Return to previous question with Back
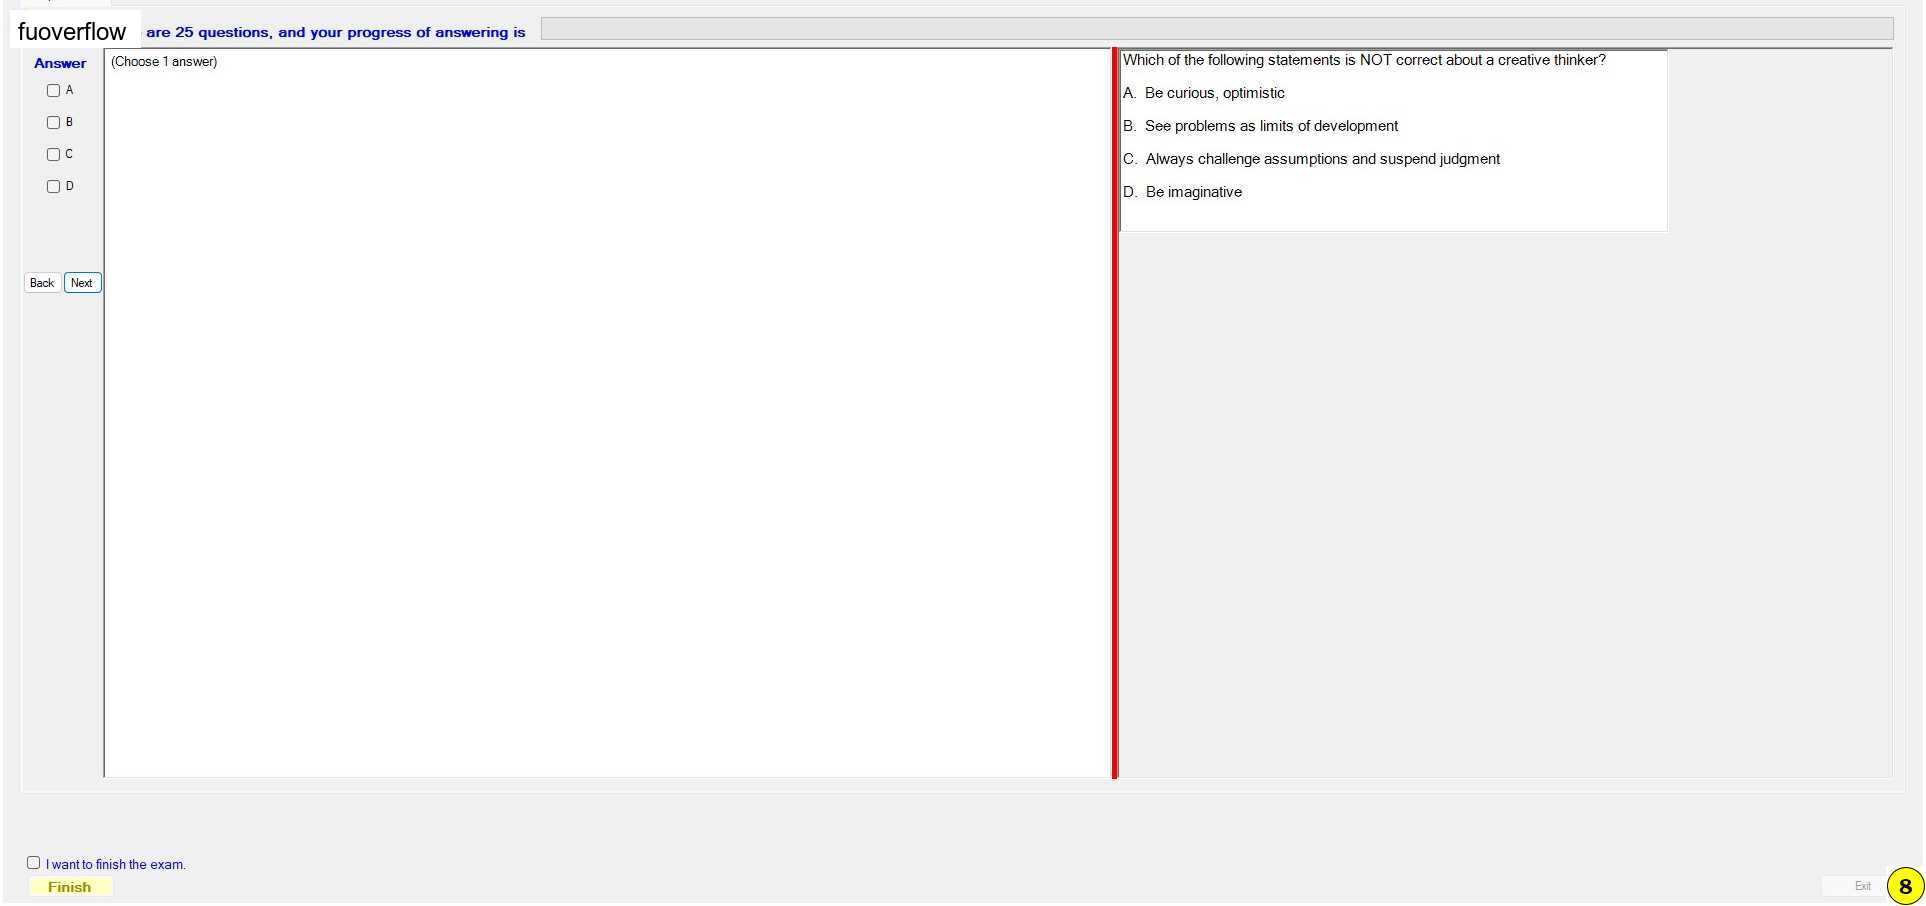This screenshot has height=906, width=1926. click(x=42, y=283)
